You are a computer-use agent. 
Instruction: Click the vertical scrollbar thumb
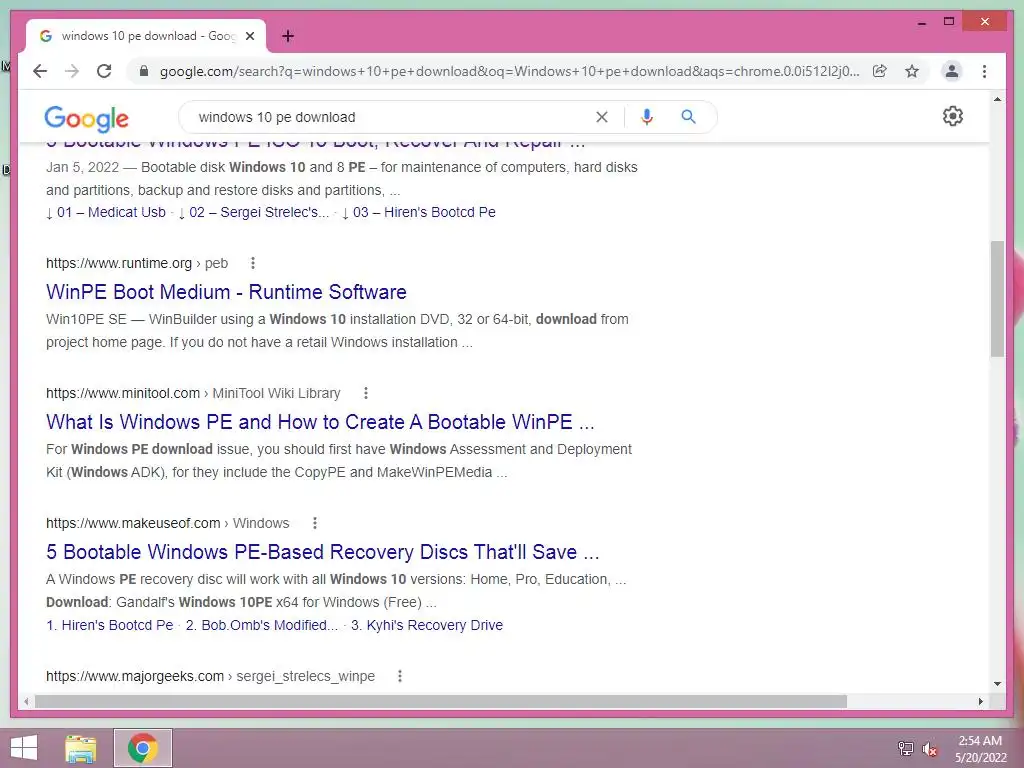coord(997,298)
